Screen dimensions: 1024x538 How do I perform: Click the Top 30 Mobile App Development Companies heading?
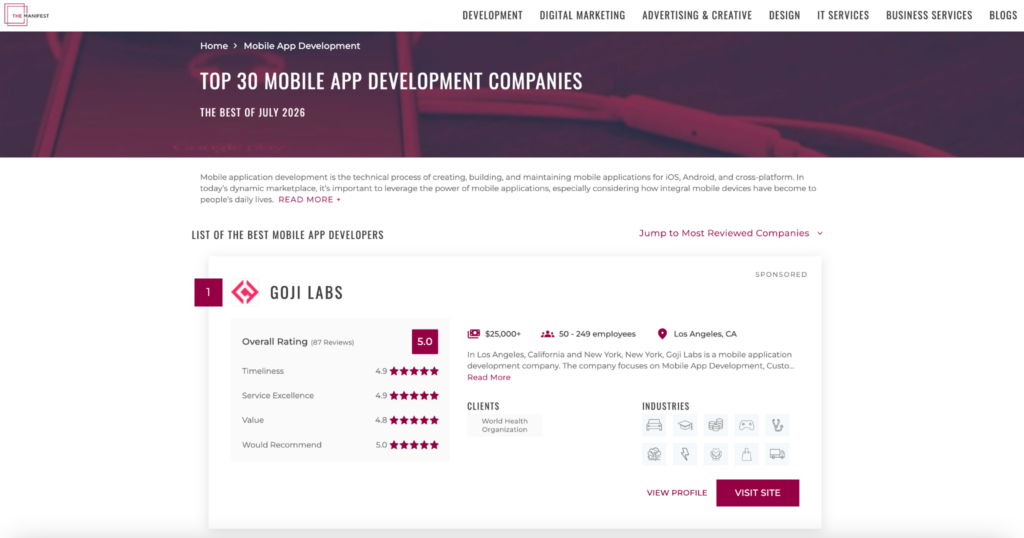pos(391,81)
